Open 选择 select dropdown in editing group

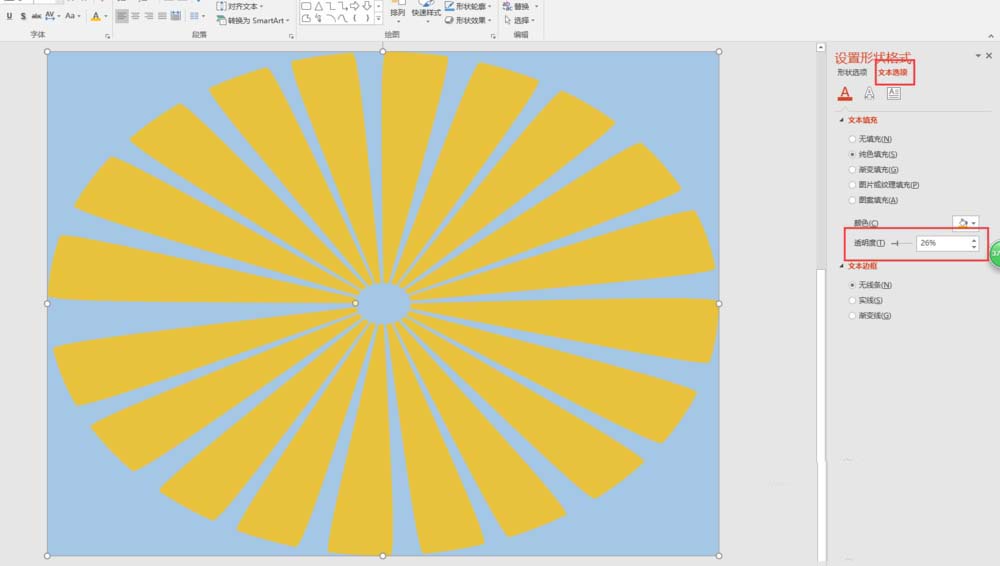click(x=519, y=20)
